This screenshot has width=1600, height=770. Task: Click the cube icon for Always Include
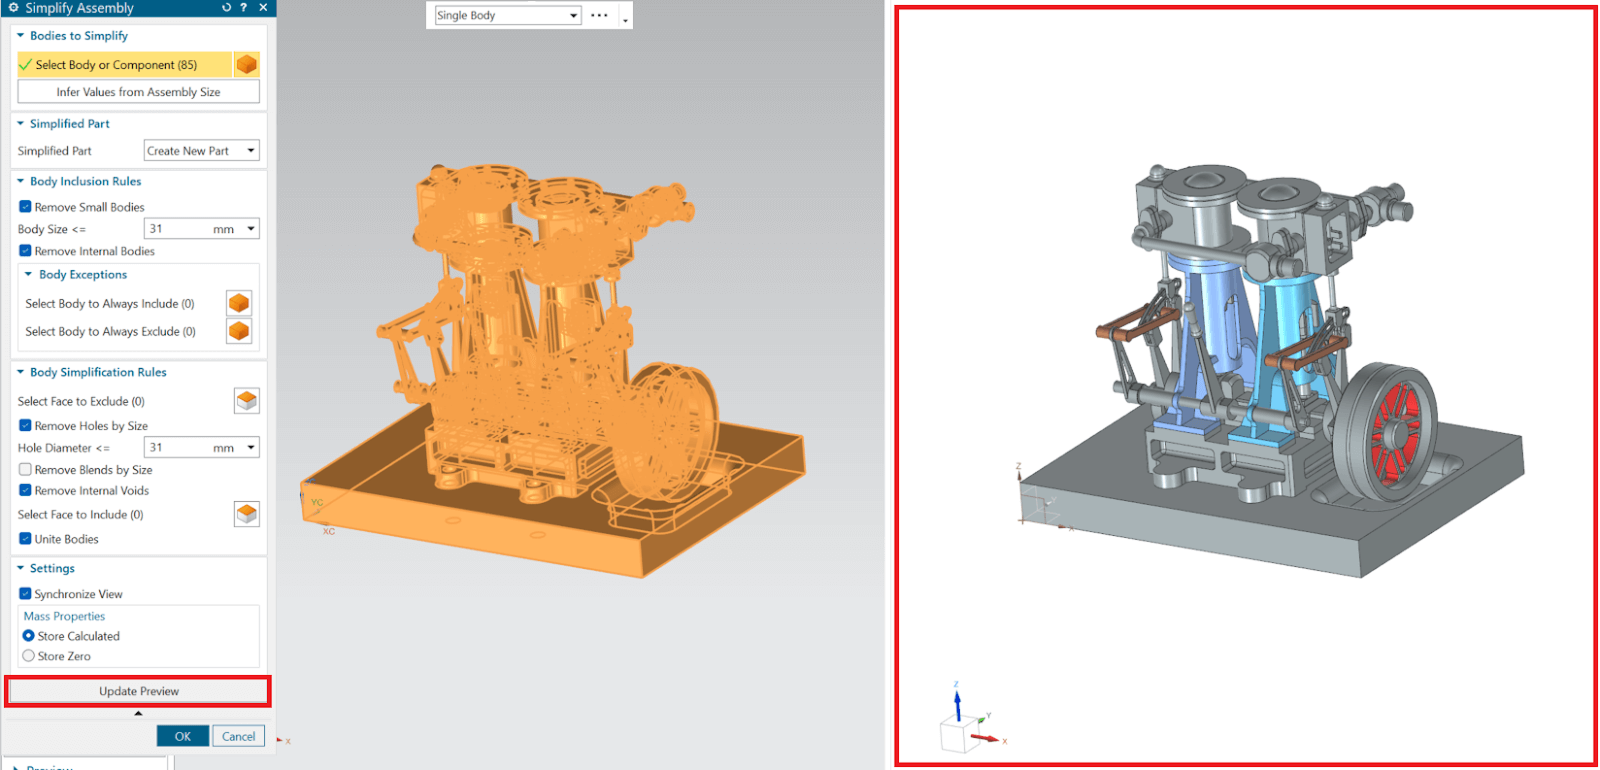(x=239, y=303)
